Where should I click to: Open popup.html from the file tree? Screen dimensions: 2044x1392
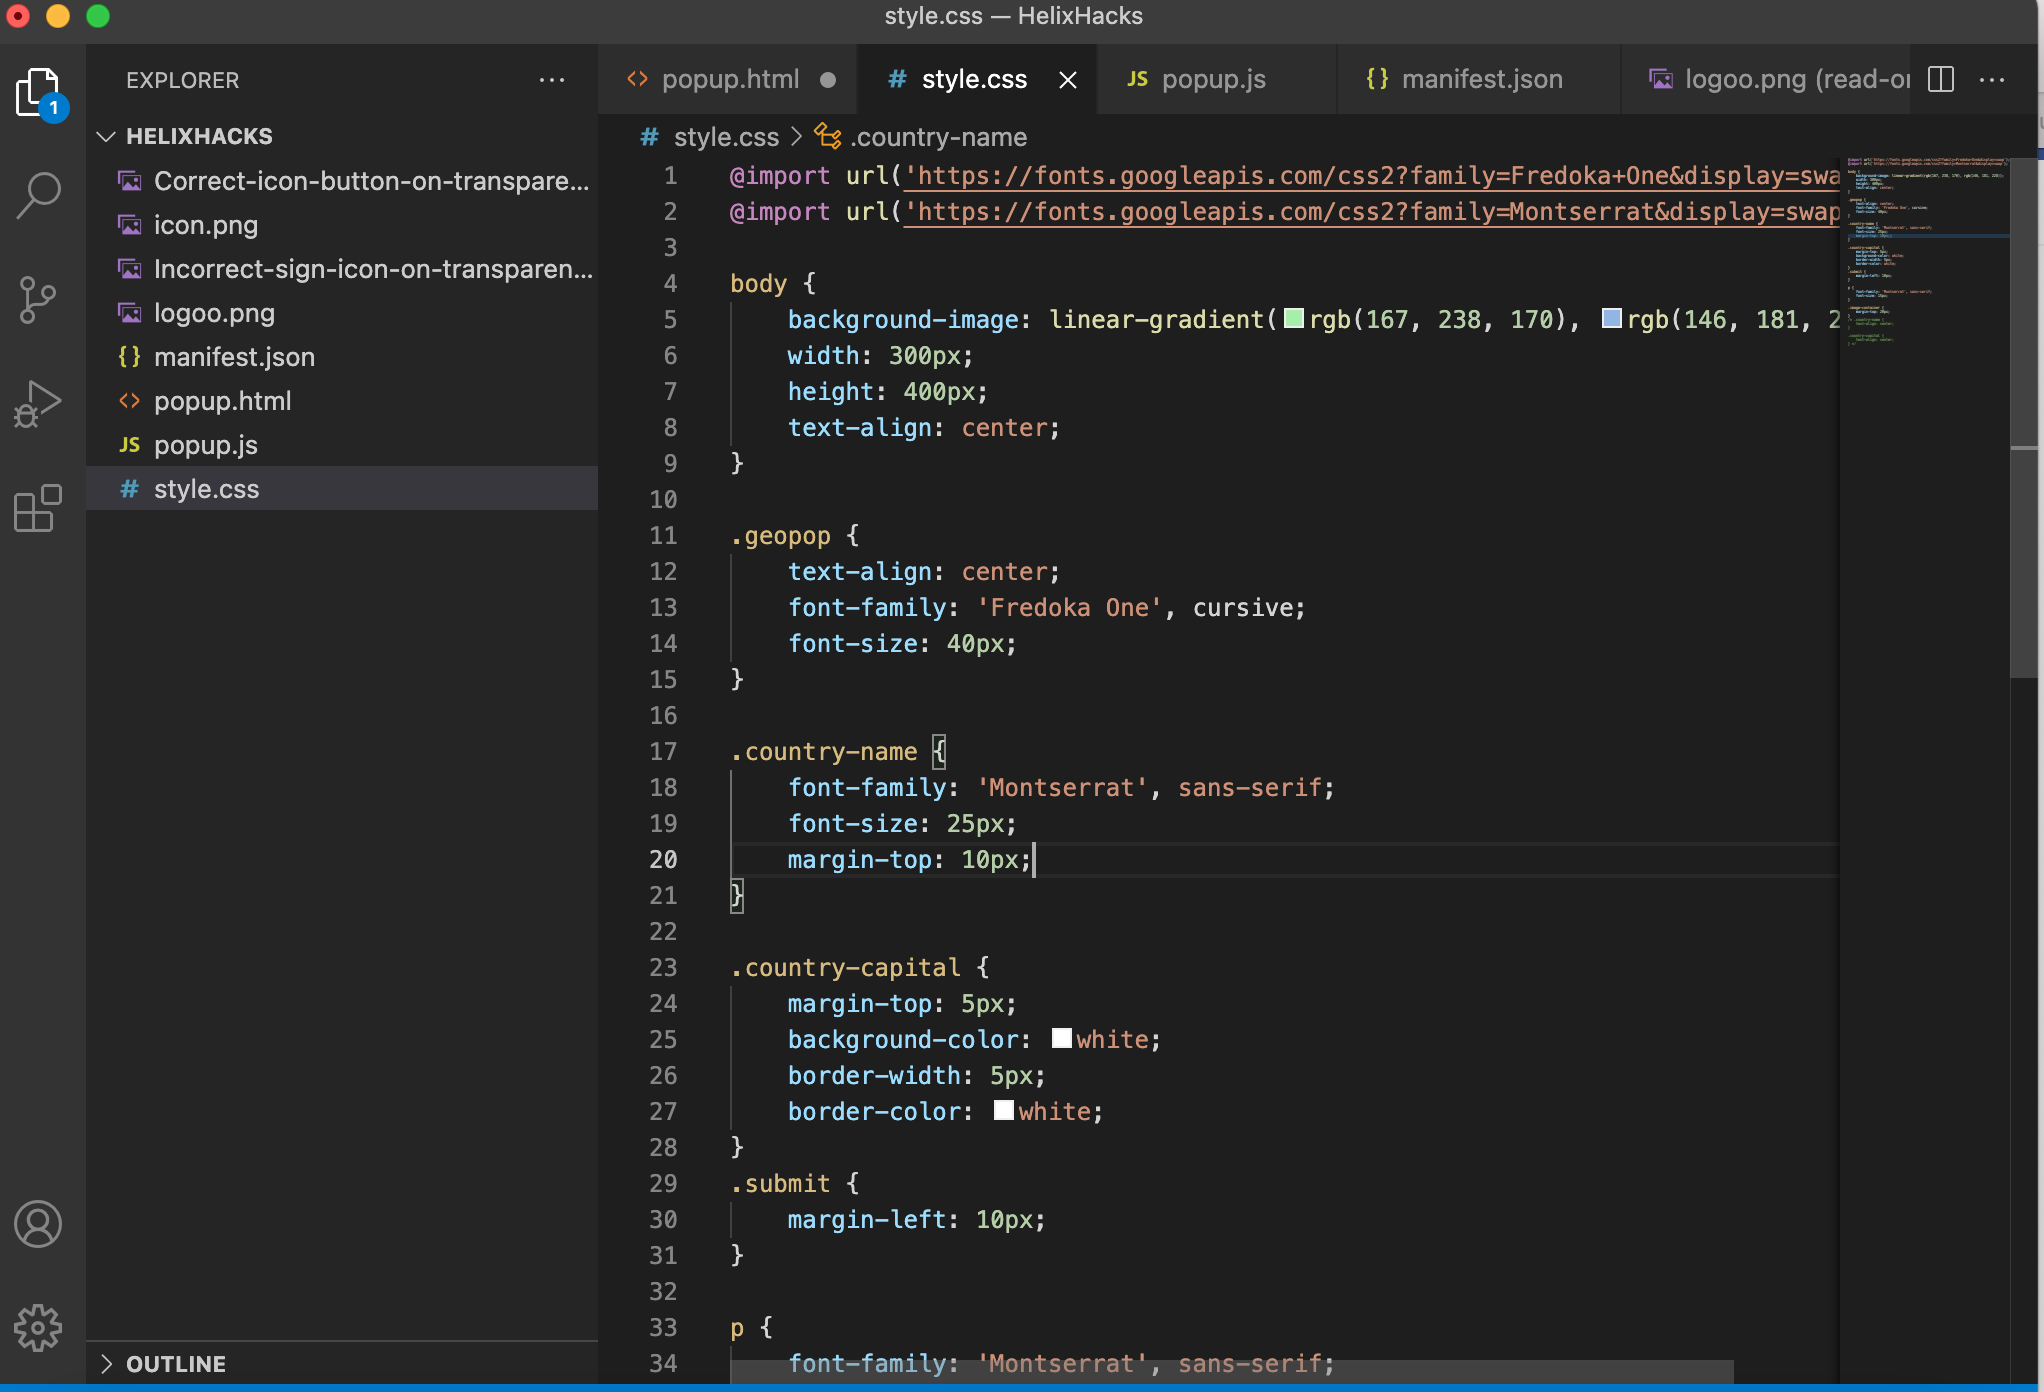click(222, 401)
